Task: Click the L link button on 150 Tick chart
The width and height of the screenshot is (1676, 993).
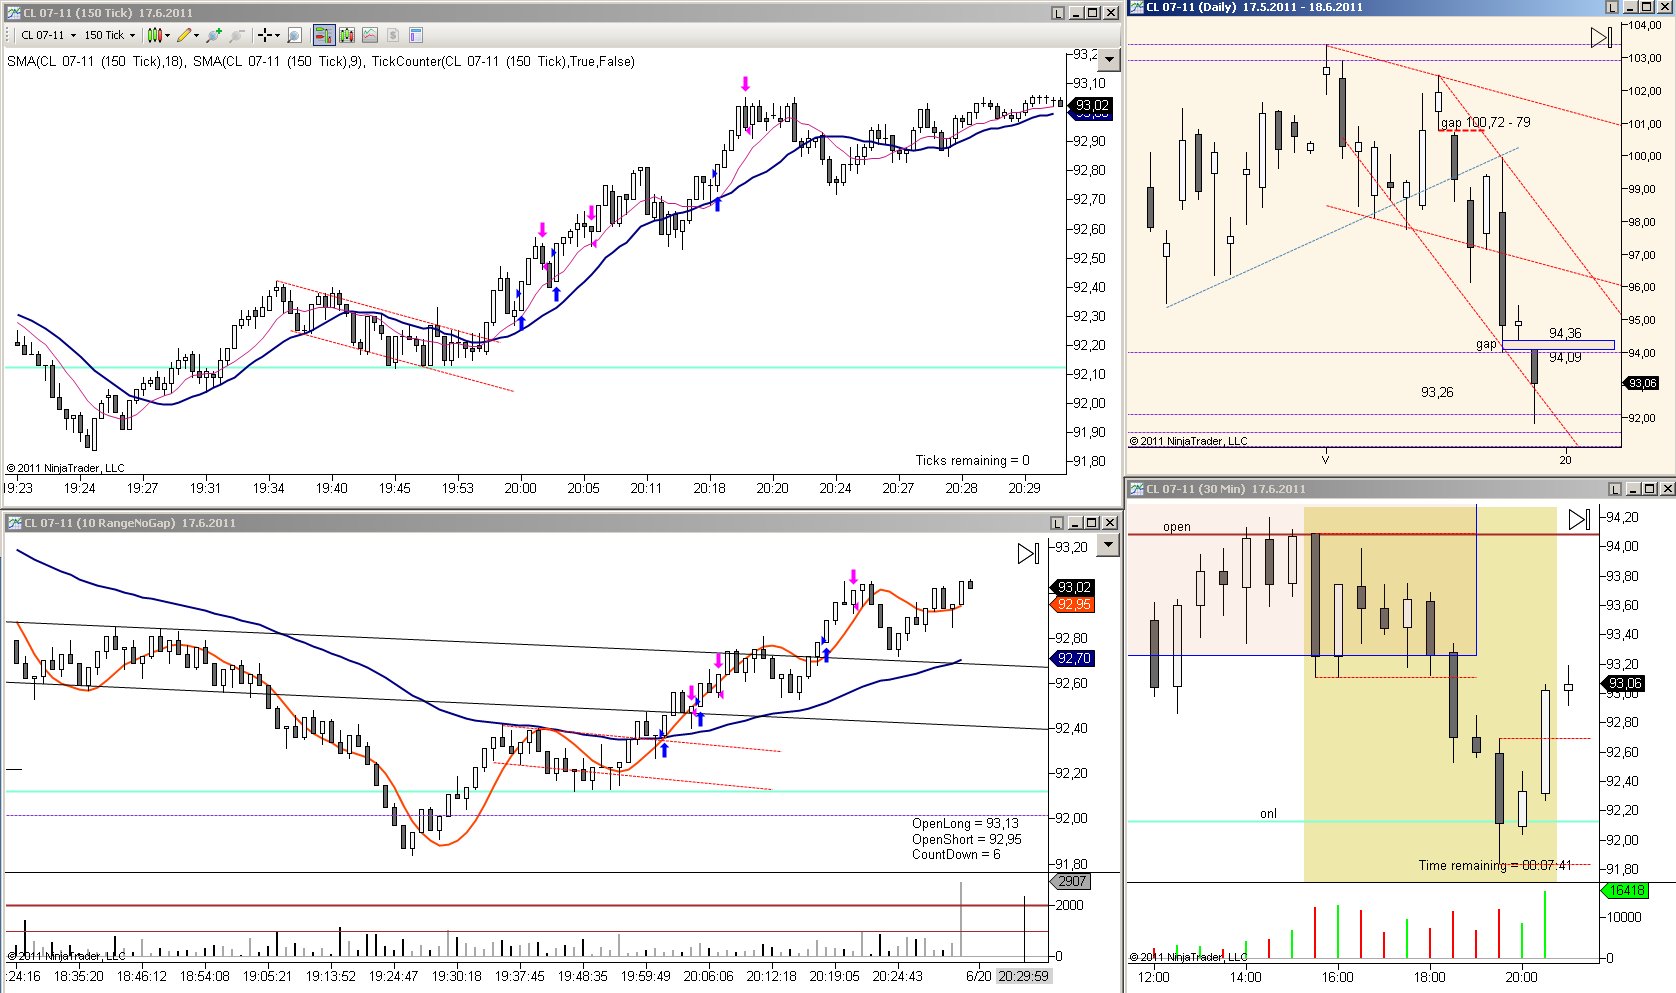Action: point(1058,13)
